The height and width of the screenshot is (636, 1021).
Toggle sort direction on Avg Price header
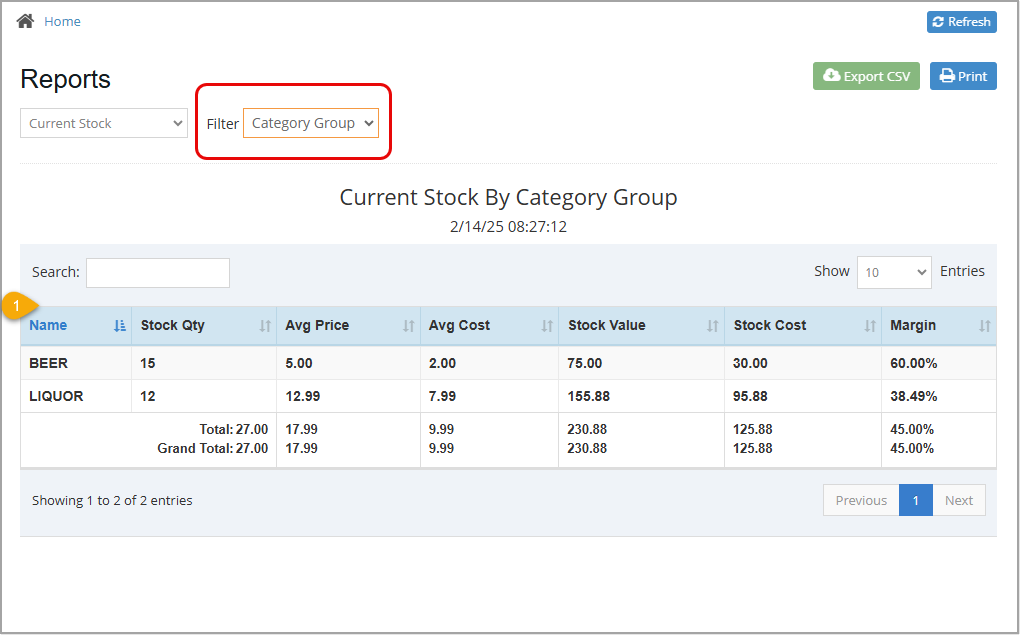[x=408, y=326]
